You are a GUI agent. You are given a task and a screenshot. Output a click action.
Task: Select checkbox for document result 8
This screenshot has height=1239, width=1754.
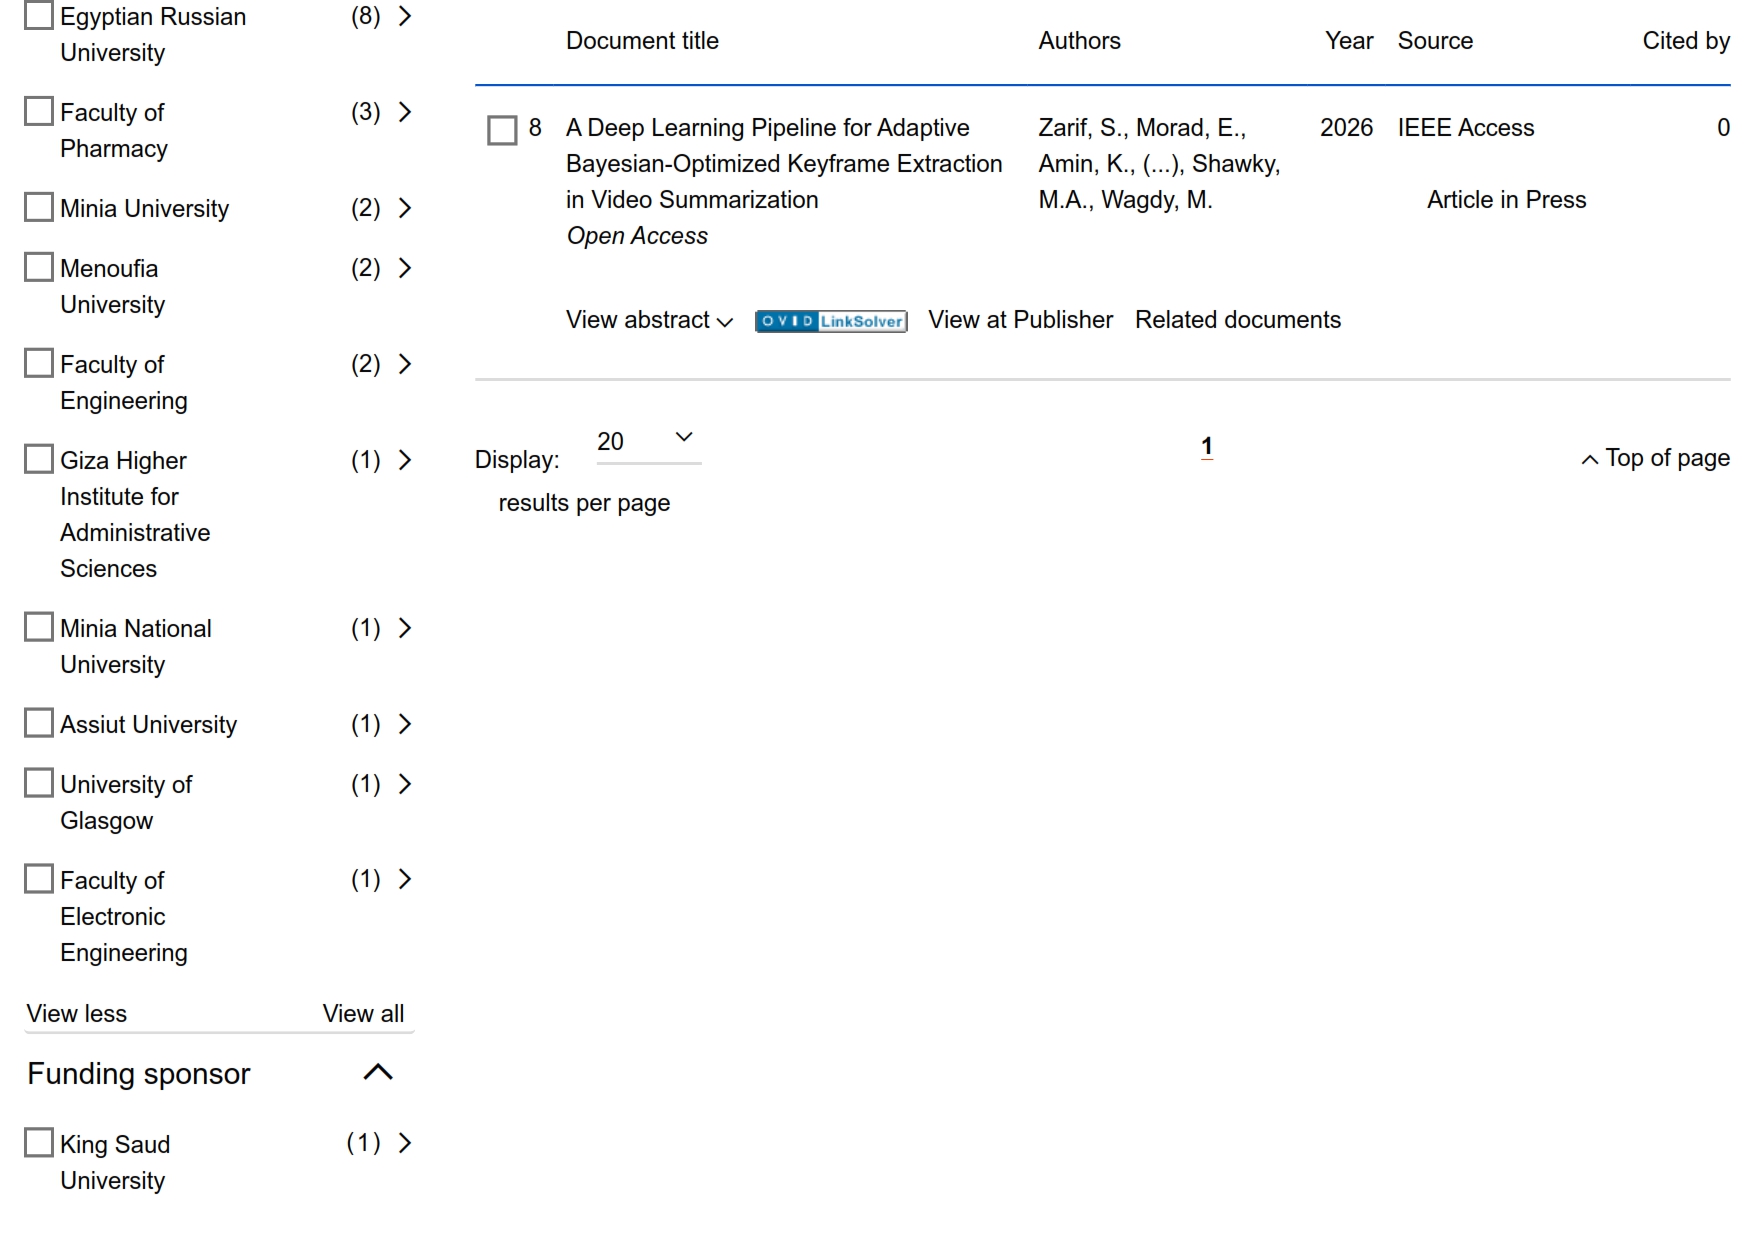502,130
